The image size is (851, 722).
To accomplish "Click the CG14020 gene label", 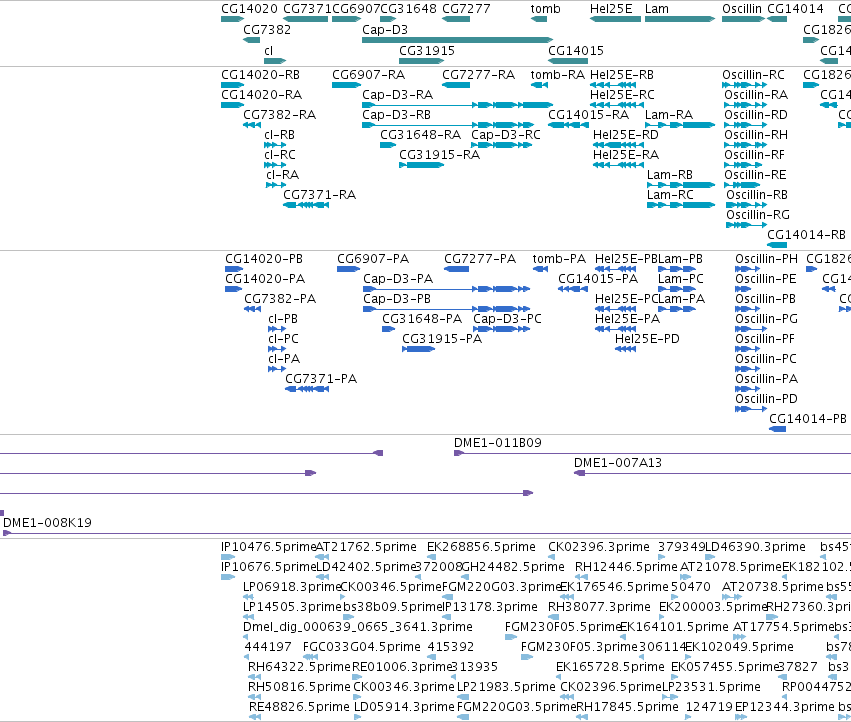I will click(249, 9).
